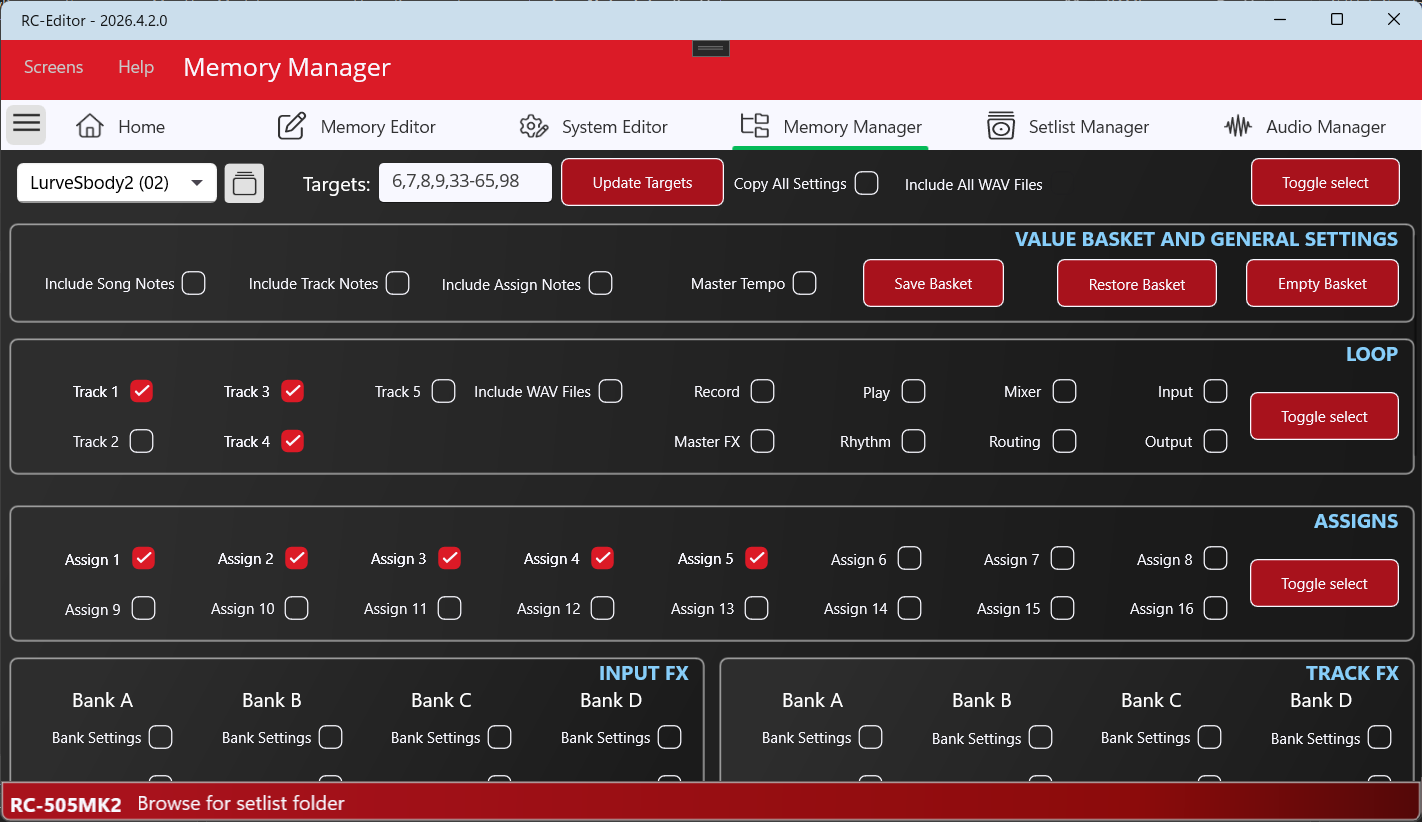Screen dimensions: 1422x822
Task: Click the RC-505MK2 device label
Action: click(66, 803)
